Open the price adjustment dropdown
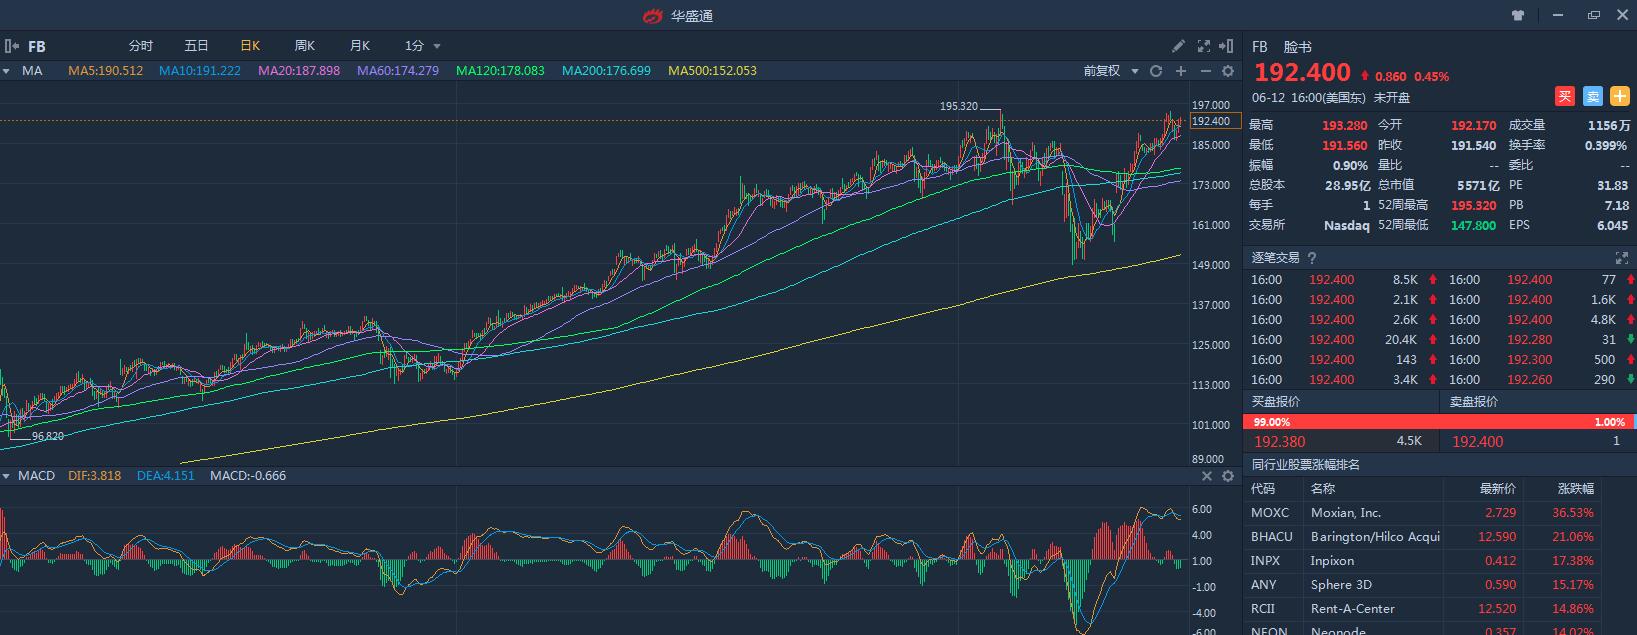This screenshot has height=635, width=1637. 1111,71
